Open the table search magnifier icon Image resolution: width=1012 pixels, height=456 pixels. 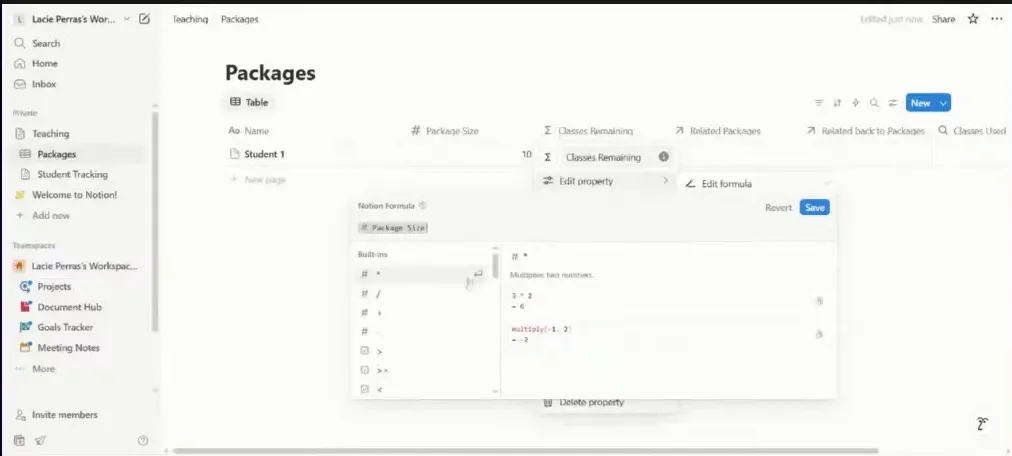(x=874, y=103)
